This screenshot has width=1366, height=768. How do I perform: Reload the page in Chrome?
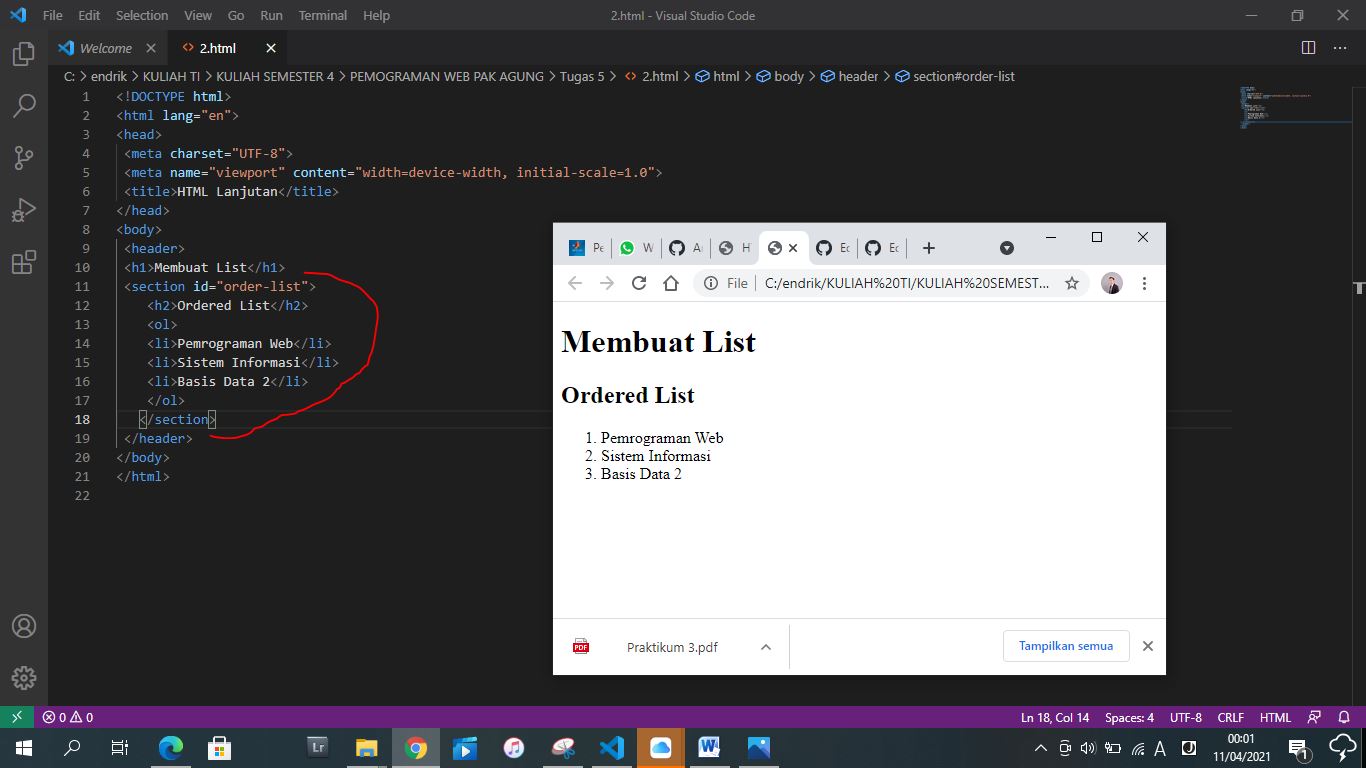[x=639, y=283]
